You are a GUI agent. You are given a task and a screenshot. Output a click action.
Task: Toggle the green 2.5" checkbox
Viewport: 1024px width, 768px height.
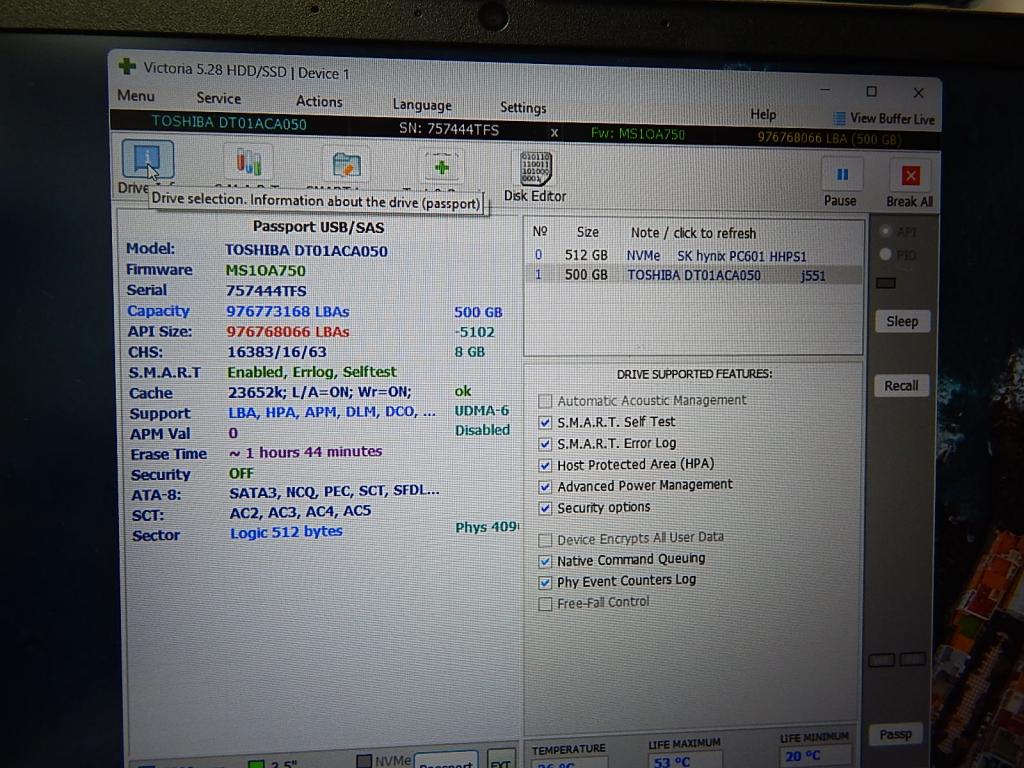pyautogui.click(x=257, y=763)
